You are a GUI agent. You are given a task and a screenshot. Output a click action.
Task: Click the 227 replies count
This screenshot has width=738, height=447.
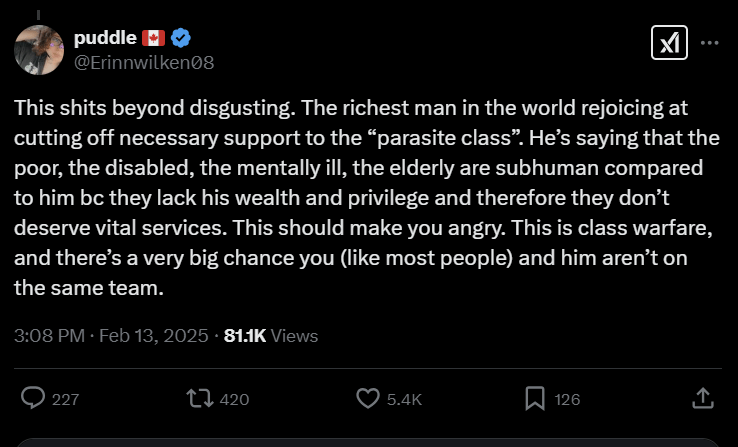pyautogui.click(x=65, y=400)
